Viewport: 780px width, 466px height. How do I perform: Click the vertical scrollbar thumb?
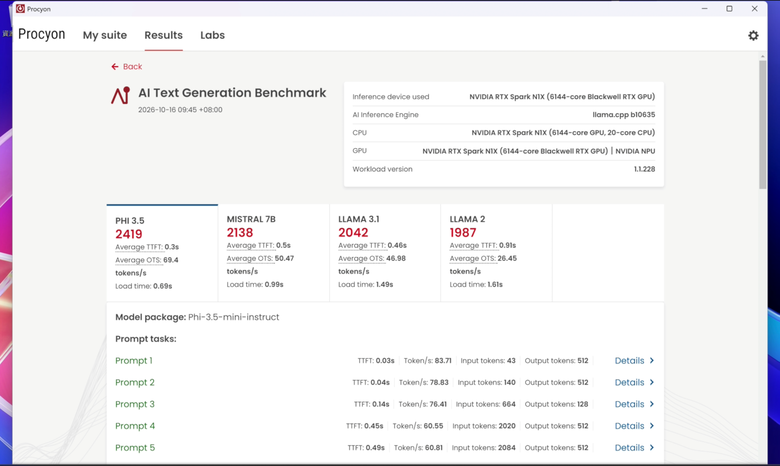763,124
